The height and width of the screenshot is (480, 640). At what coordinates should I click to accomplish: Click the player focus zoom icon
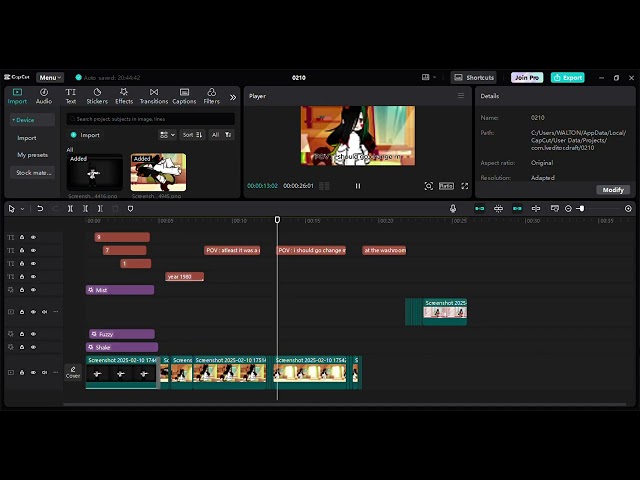[428, 186]
